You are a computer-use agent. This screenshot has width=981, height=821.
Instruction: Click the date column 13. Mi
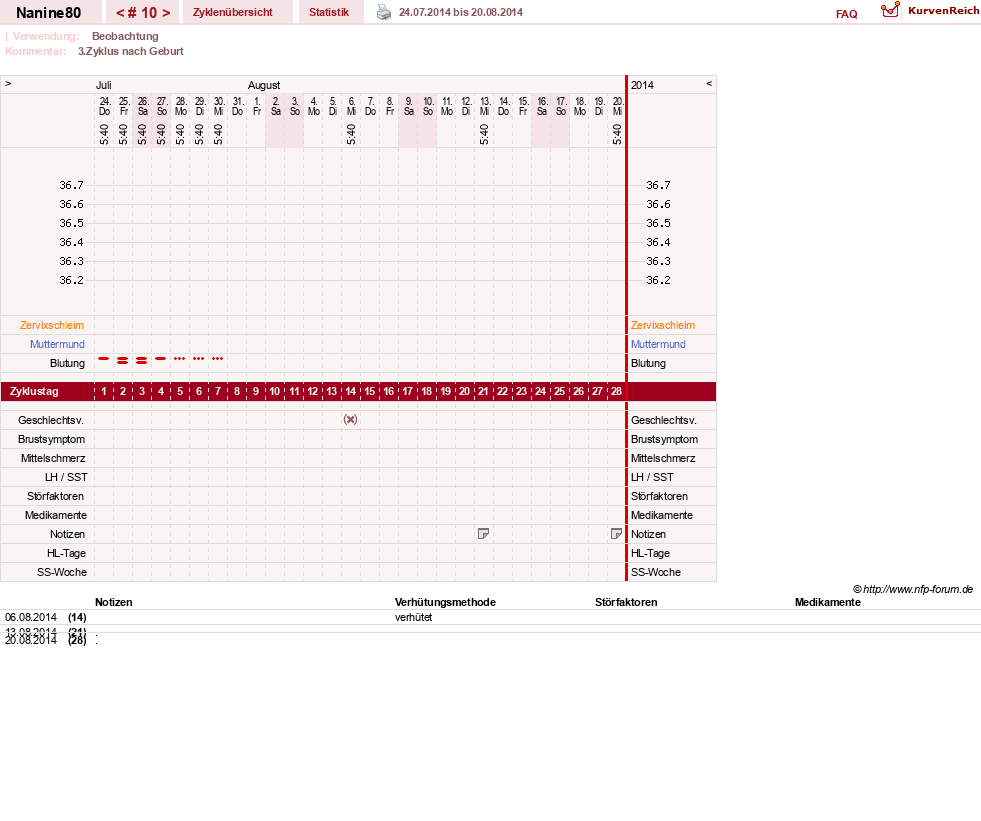pos(484,106)
